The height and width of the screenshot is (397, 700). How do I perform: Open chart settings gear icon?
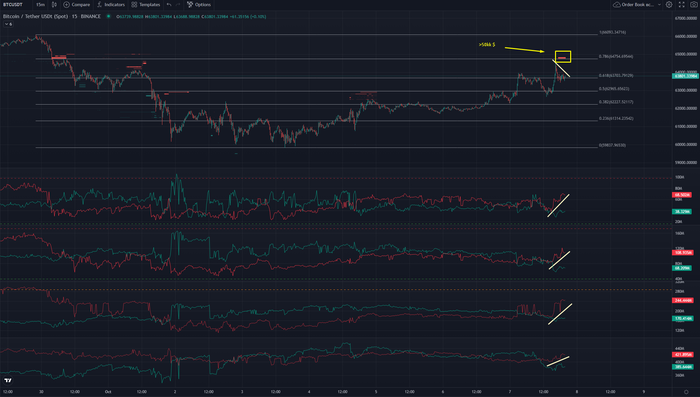[669, 4]
